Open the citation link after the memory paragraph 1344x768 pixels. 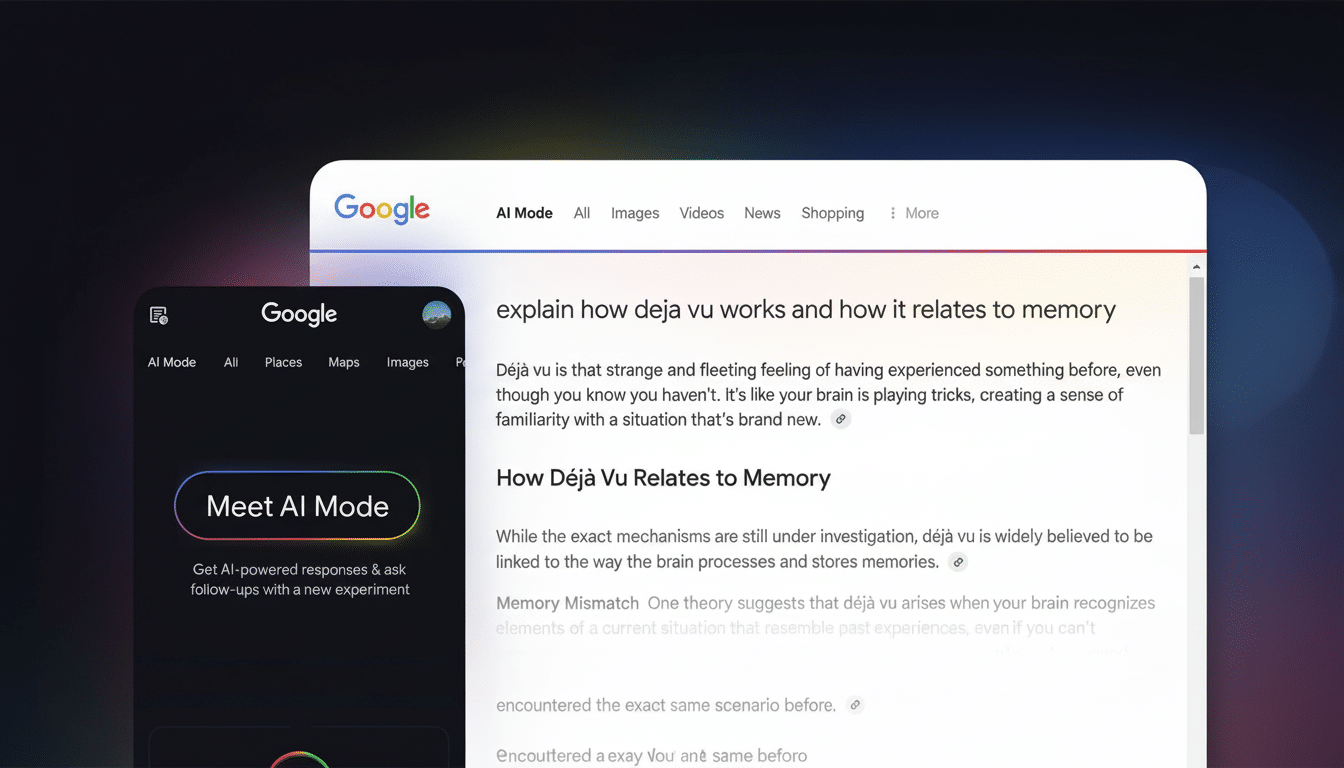(957, 562)
